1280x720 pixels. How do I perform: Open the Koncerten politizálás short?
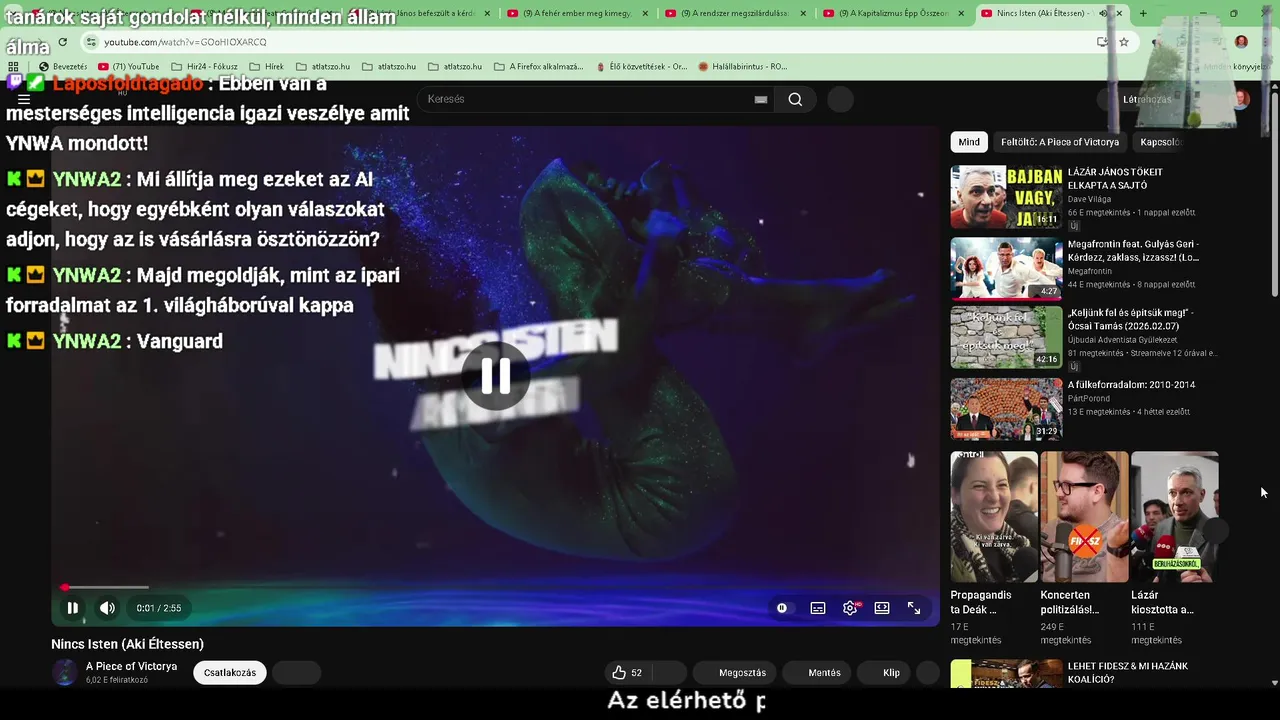(1084, 517)
